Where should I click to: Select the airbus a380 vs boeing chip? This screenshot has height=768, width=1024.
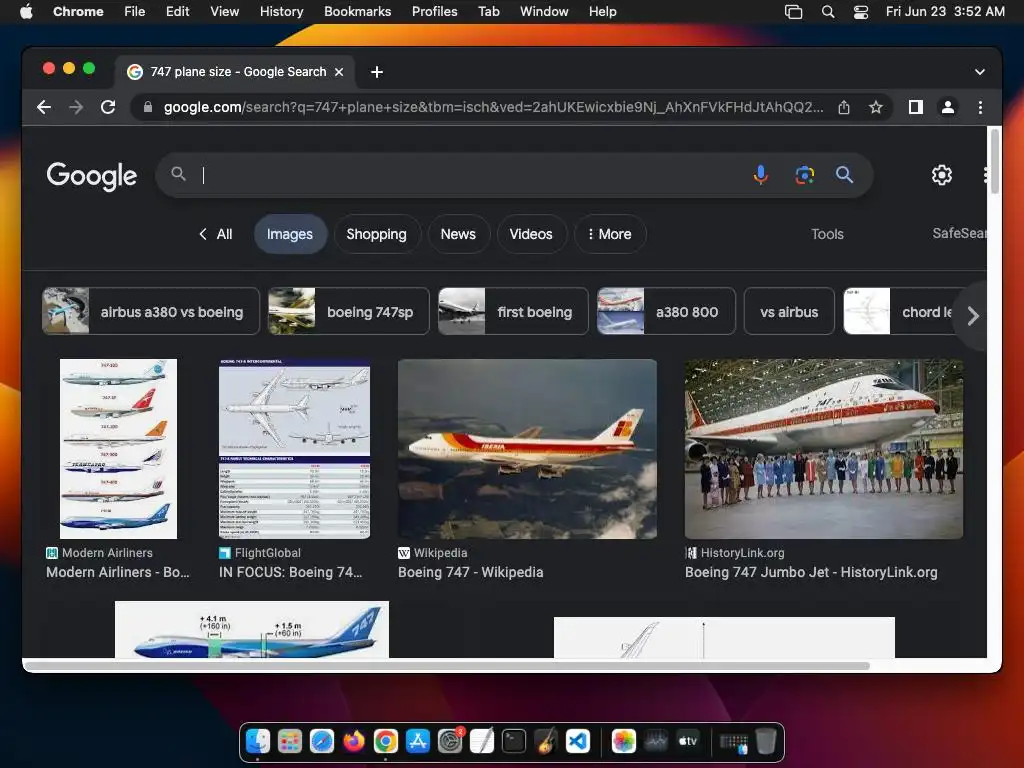[x=151, y=312]
